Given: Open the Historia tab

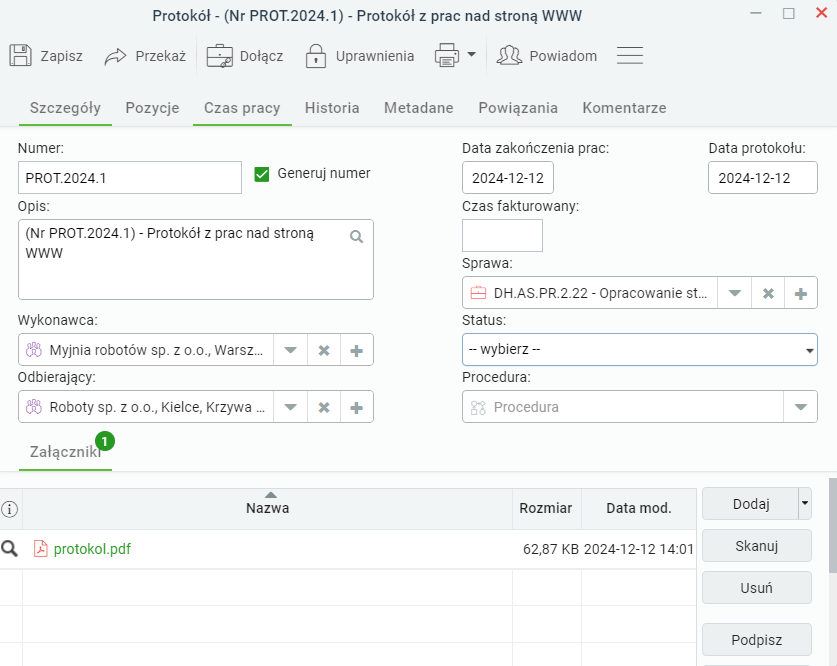Looking at the screenshot, I should [331, 108].
